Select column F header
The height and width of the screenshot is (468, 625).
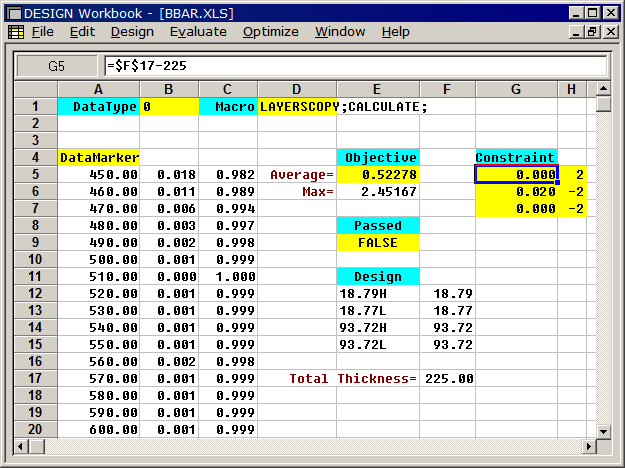pos(447,89)
